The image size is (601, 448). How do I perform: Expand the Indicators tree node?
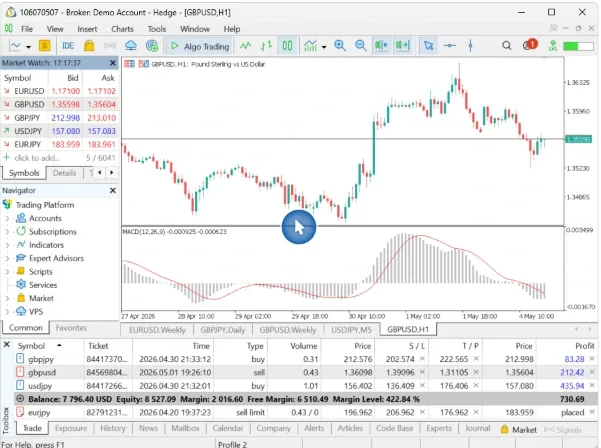tap(7, 245)
